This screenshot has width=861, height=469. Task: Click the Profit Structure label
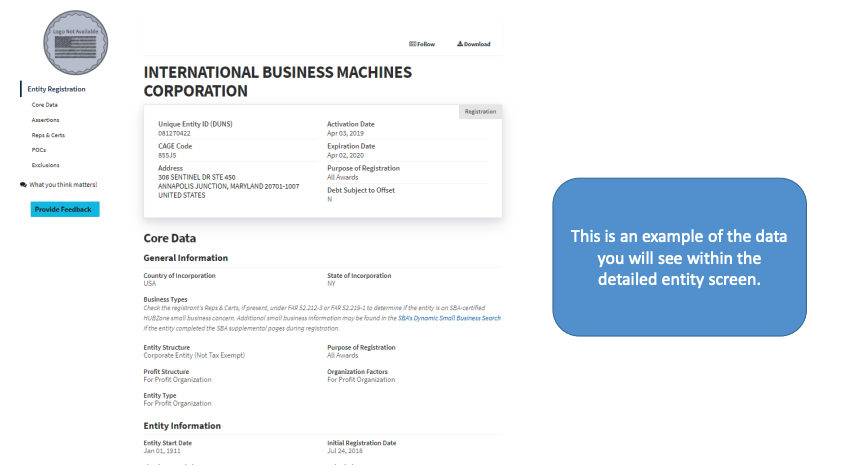click(x=166, y=372)
